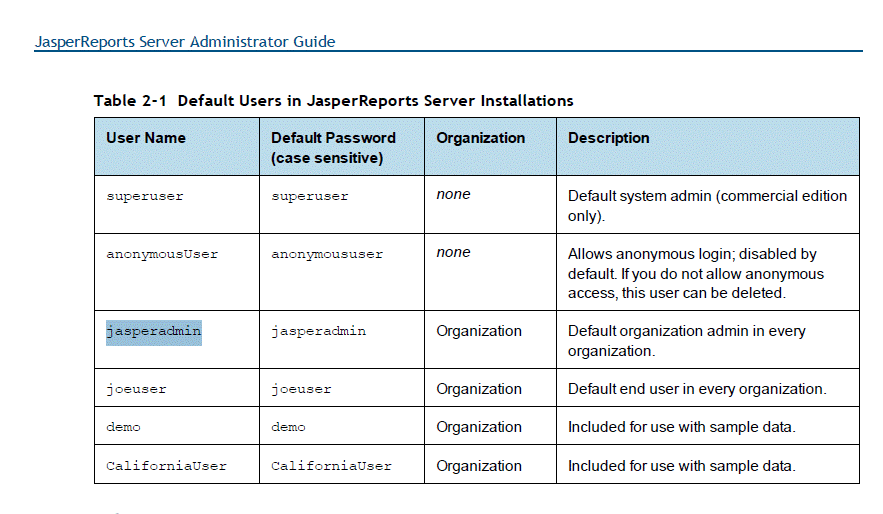Click the none organization cell in superuser row

click(453, 195)
